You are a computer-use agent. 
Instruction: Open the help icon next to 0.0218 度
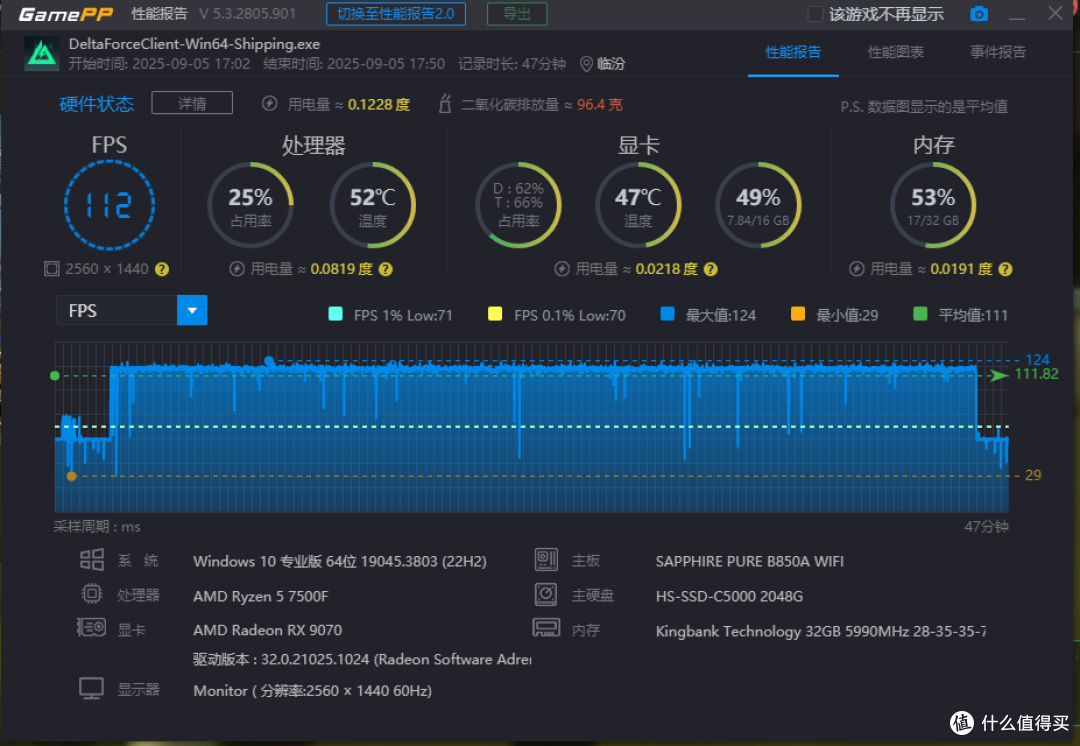coord(711,269)
